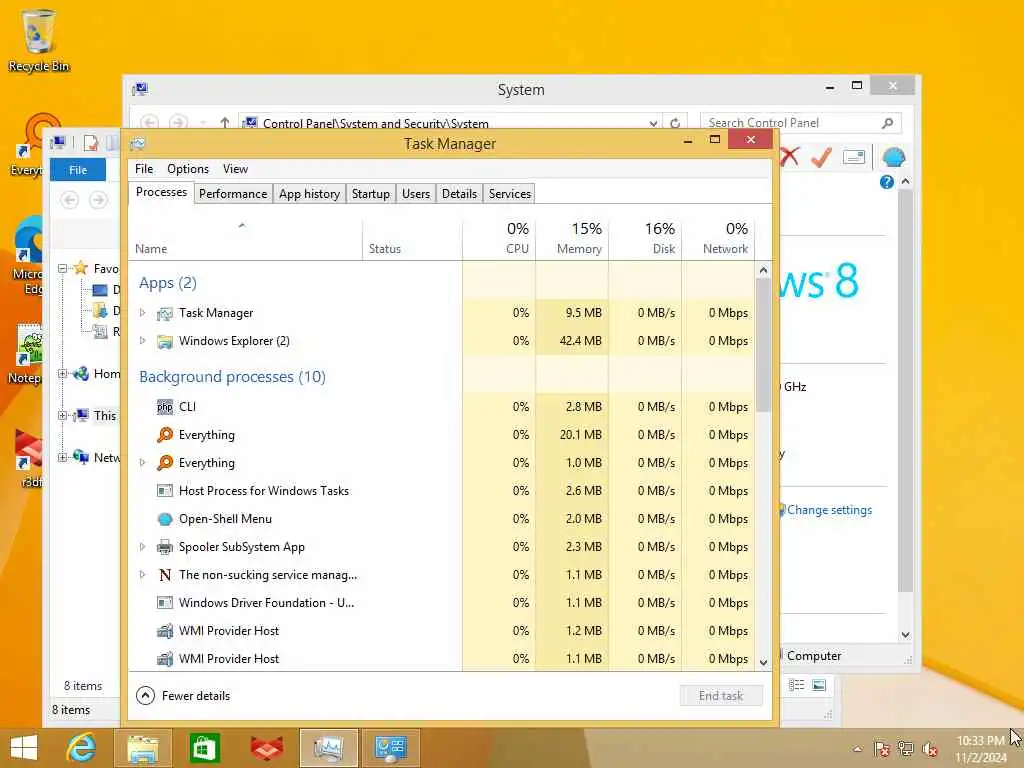The image size is (1024, 768).
Task: Click the NSSM letter N icon
Action: click(165, 575)
